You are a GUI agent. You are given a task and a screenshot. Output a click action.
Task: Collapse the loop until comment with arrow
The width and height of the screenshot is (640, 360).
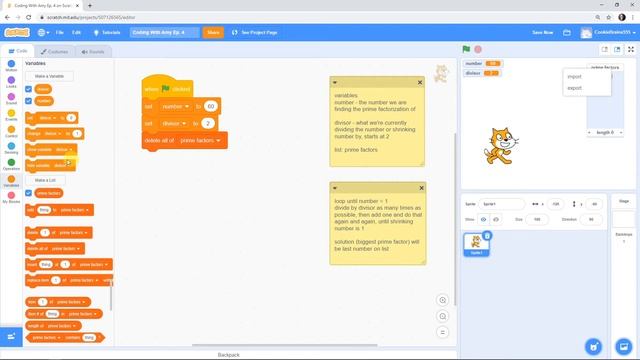tap(335, 188)
